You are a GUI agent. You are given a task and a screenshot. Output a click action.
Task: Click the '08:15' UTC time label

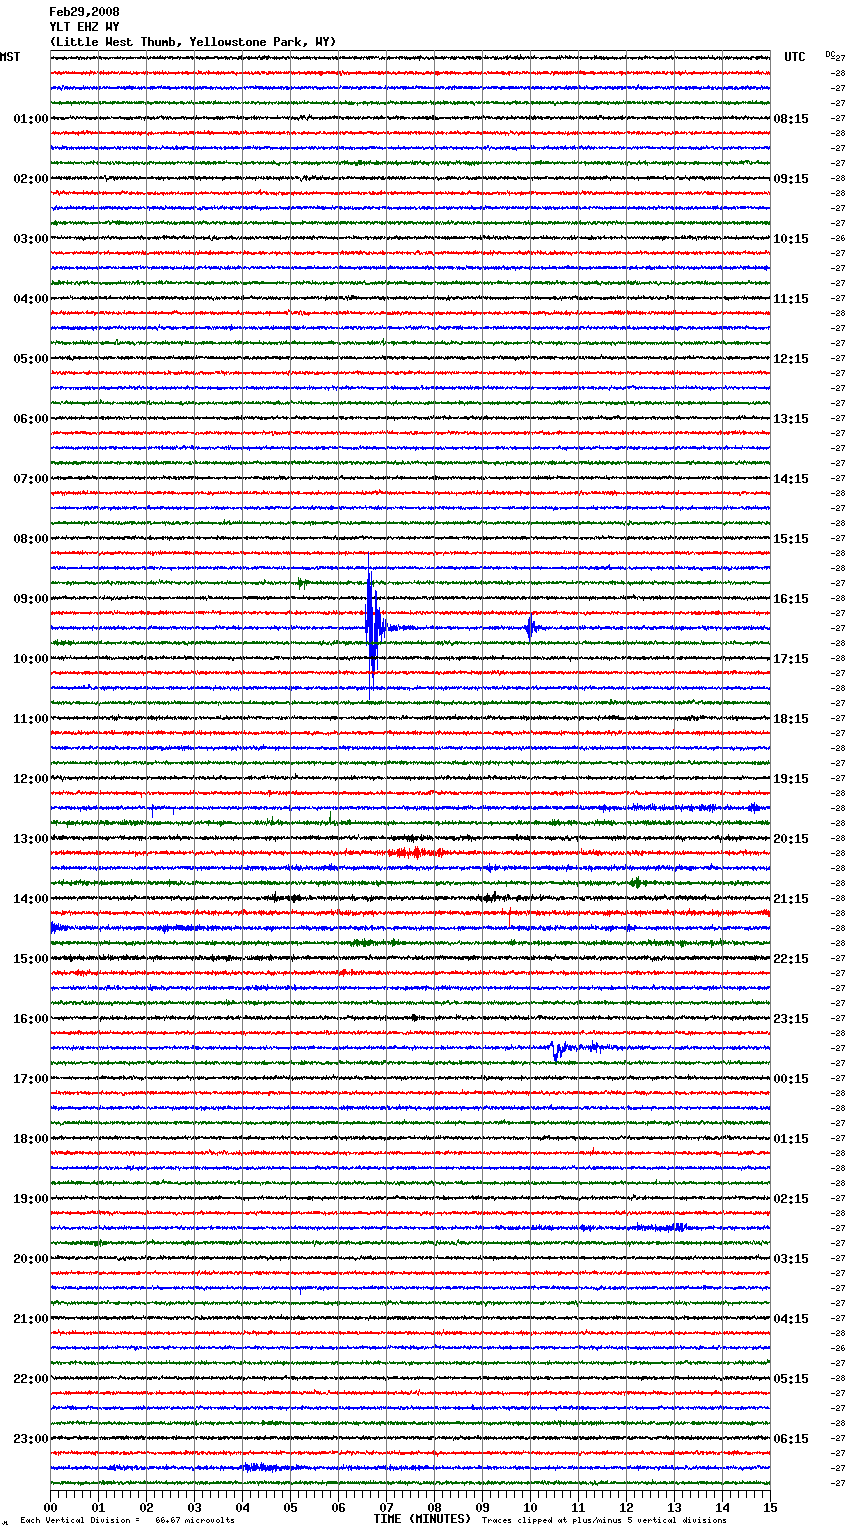791,119
